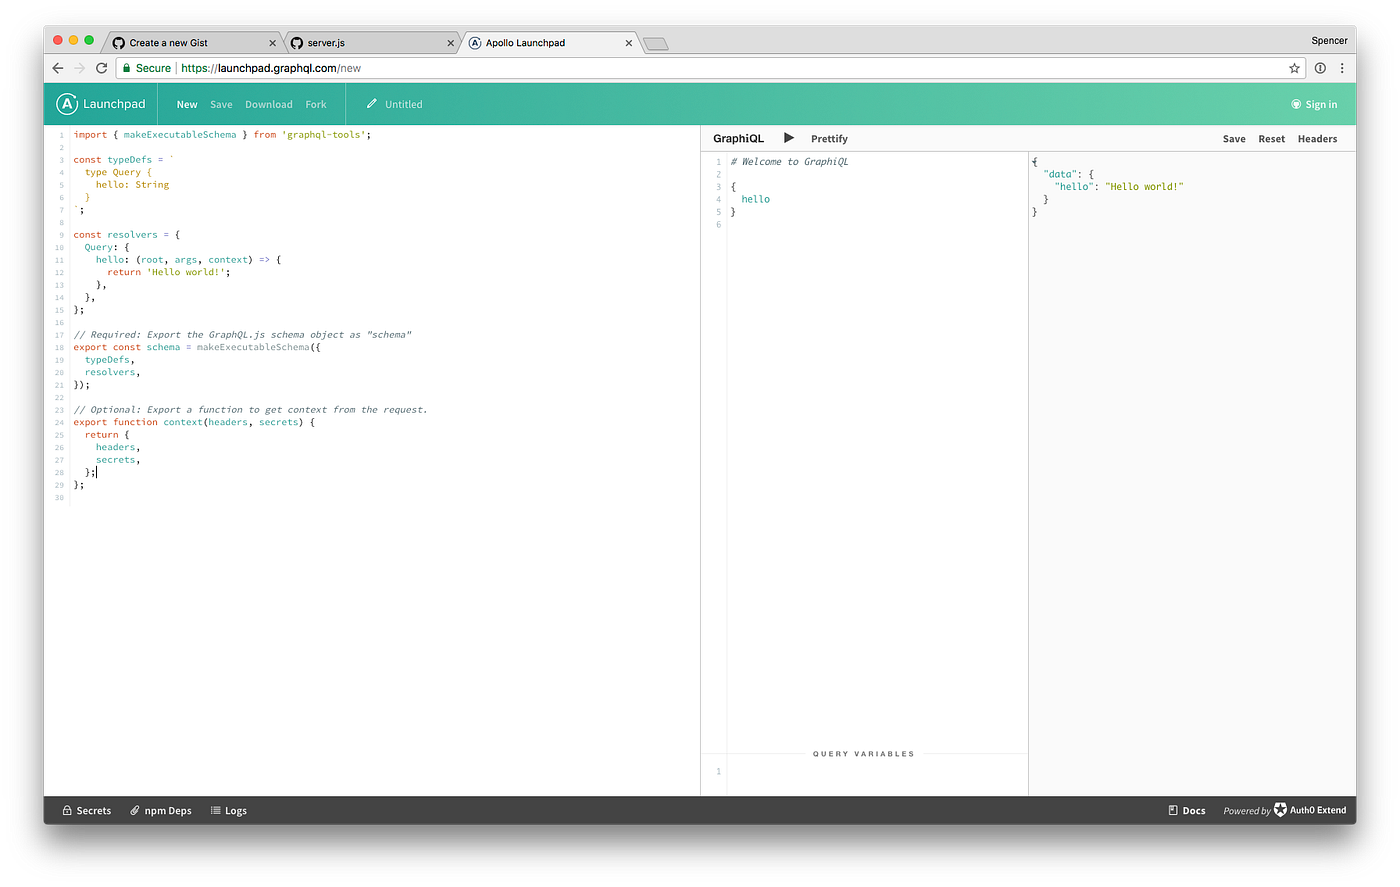Run the query with the GraphiQL play icon
This screenshot has width=1400, height=887.
(789, 138)
